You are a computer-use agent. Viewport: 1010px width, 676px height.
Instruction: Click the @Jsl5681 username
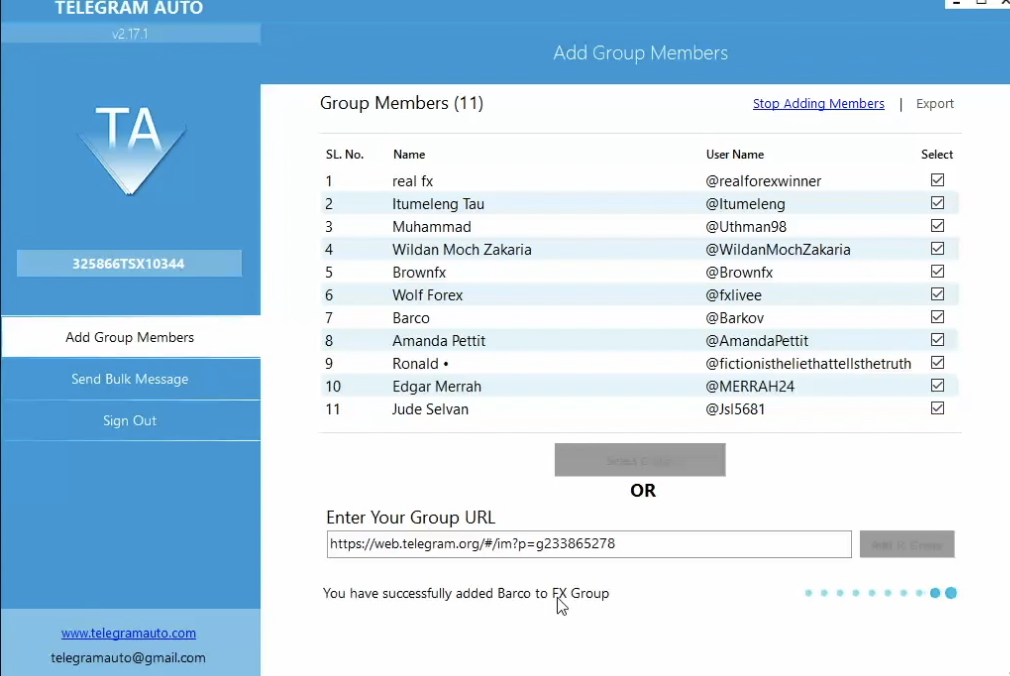735,409
